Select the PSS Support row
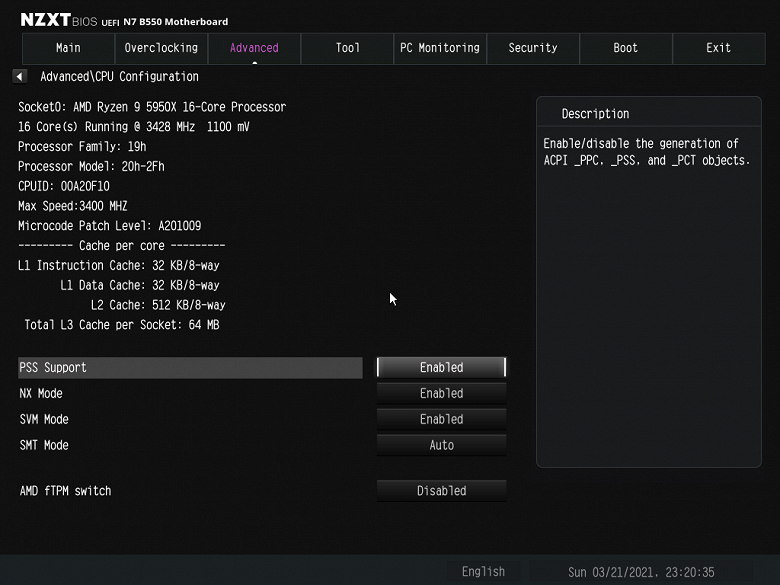The image size is (780, 585). [x=190, y=368]
